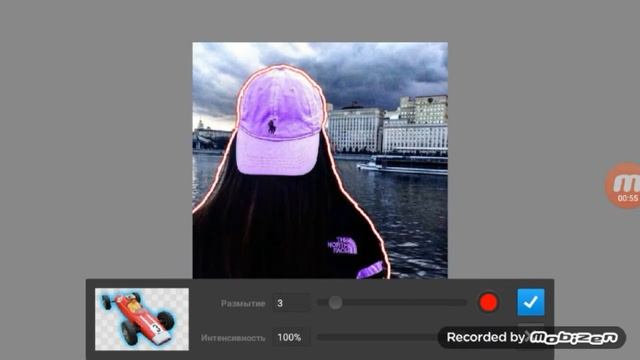The height and width of the screenshot is (360, 640).
Task: Click the Интенсивность value field showing 100%
Action: pos(291,338)
